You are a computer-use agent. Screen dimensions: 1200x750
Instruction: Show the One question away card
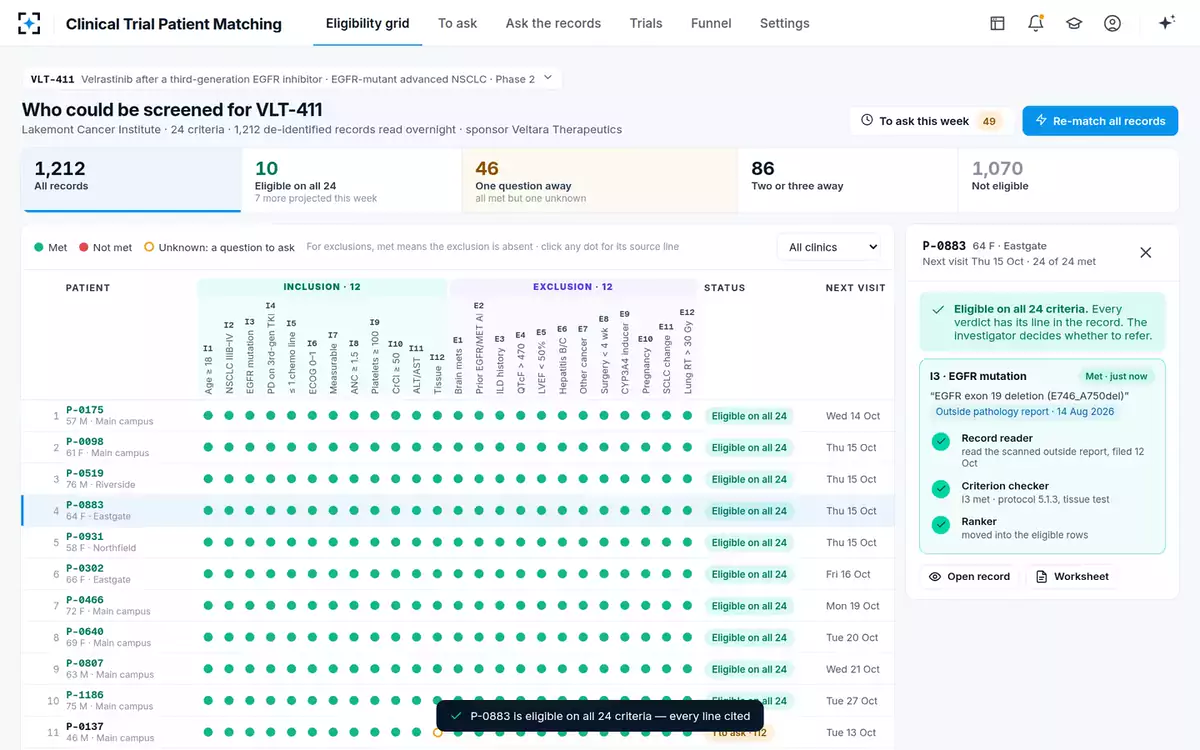tap(599, 180)
